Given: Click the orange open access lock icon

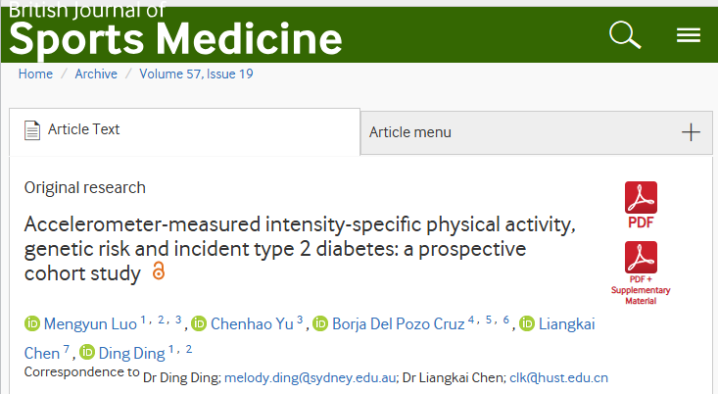Looking at the screenshot, I should pyautogui.click(x=158, y=271).
